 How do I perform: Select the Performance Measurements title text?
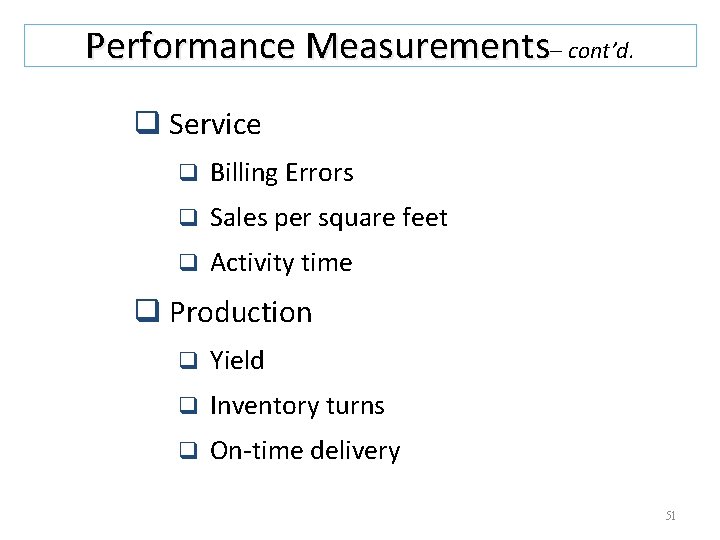(x=318, y=46)
